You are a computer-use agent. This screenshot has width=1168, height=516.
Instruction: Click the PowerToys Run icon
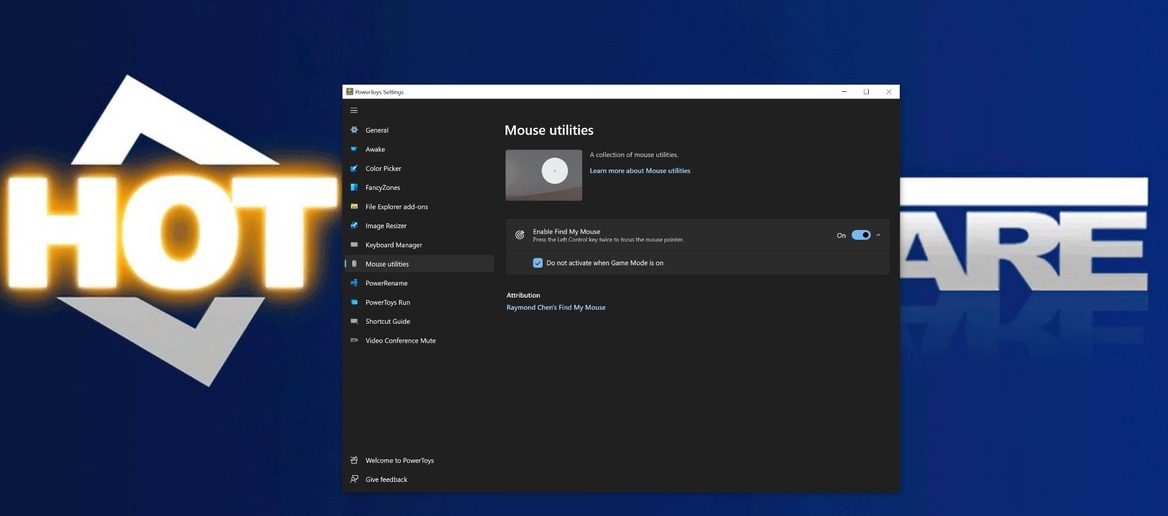point(354,302)
